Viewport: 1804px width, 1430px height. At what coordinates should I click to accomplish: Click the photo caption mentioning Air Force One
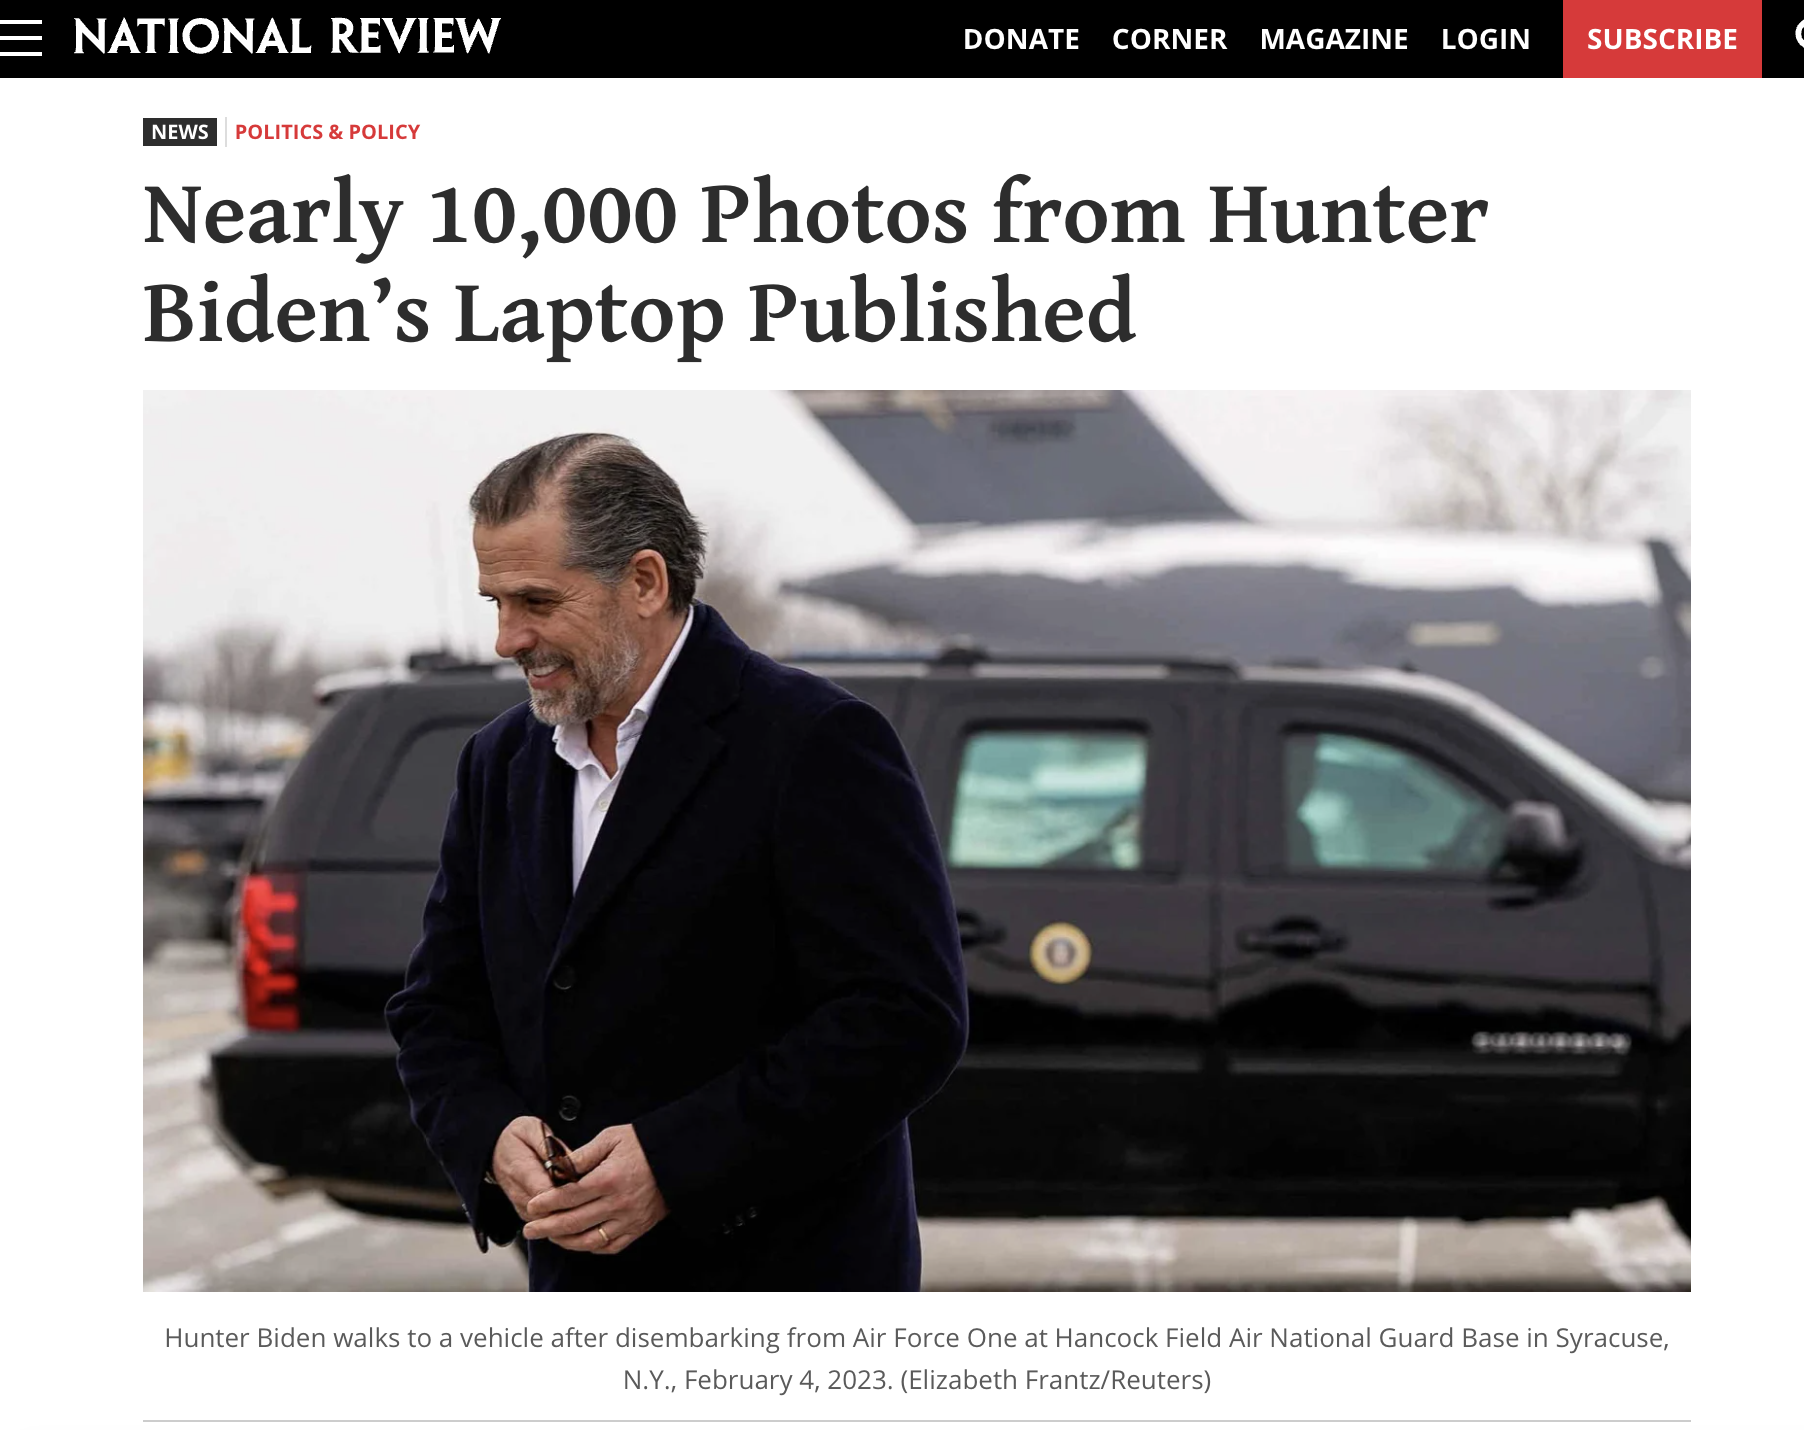[917, 1358]
